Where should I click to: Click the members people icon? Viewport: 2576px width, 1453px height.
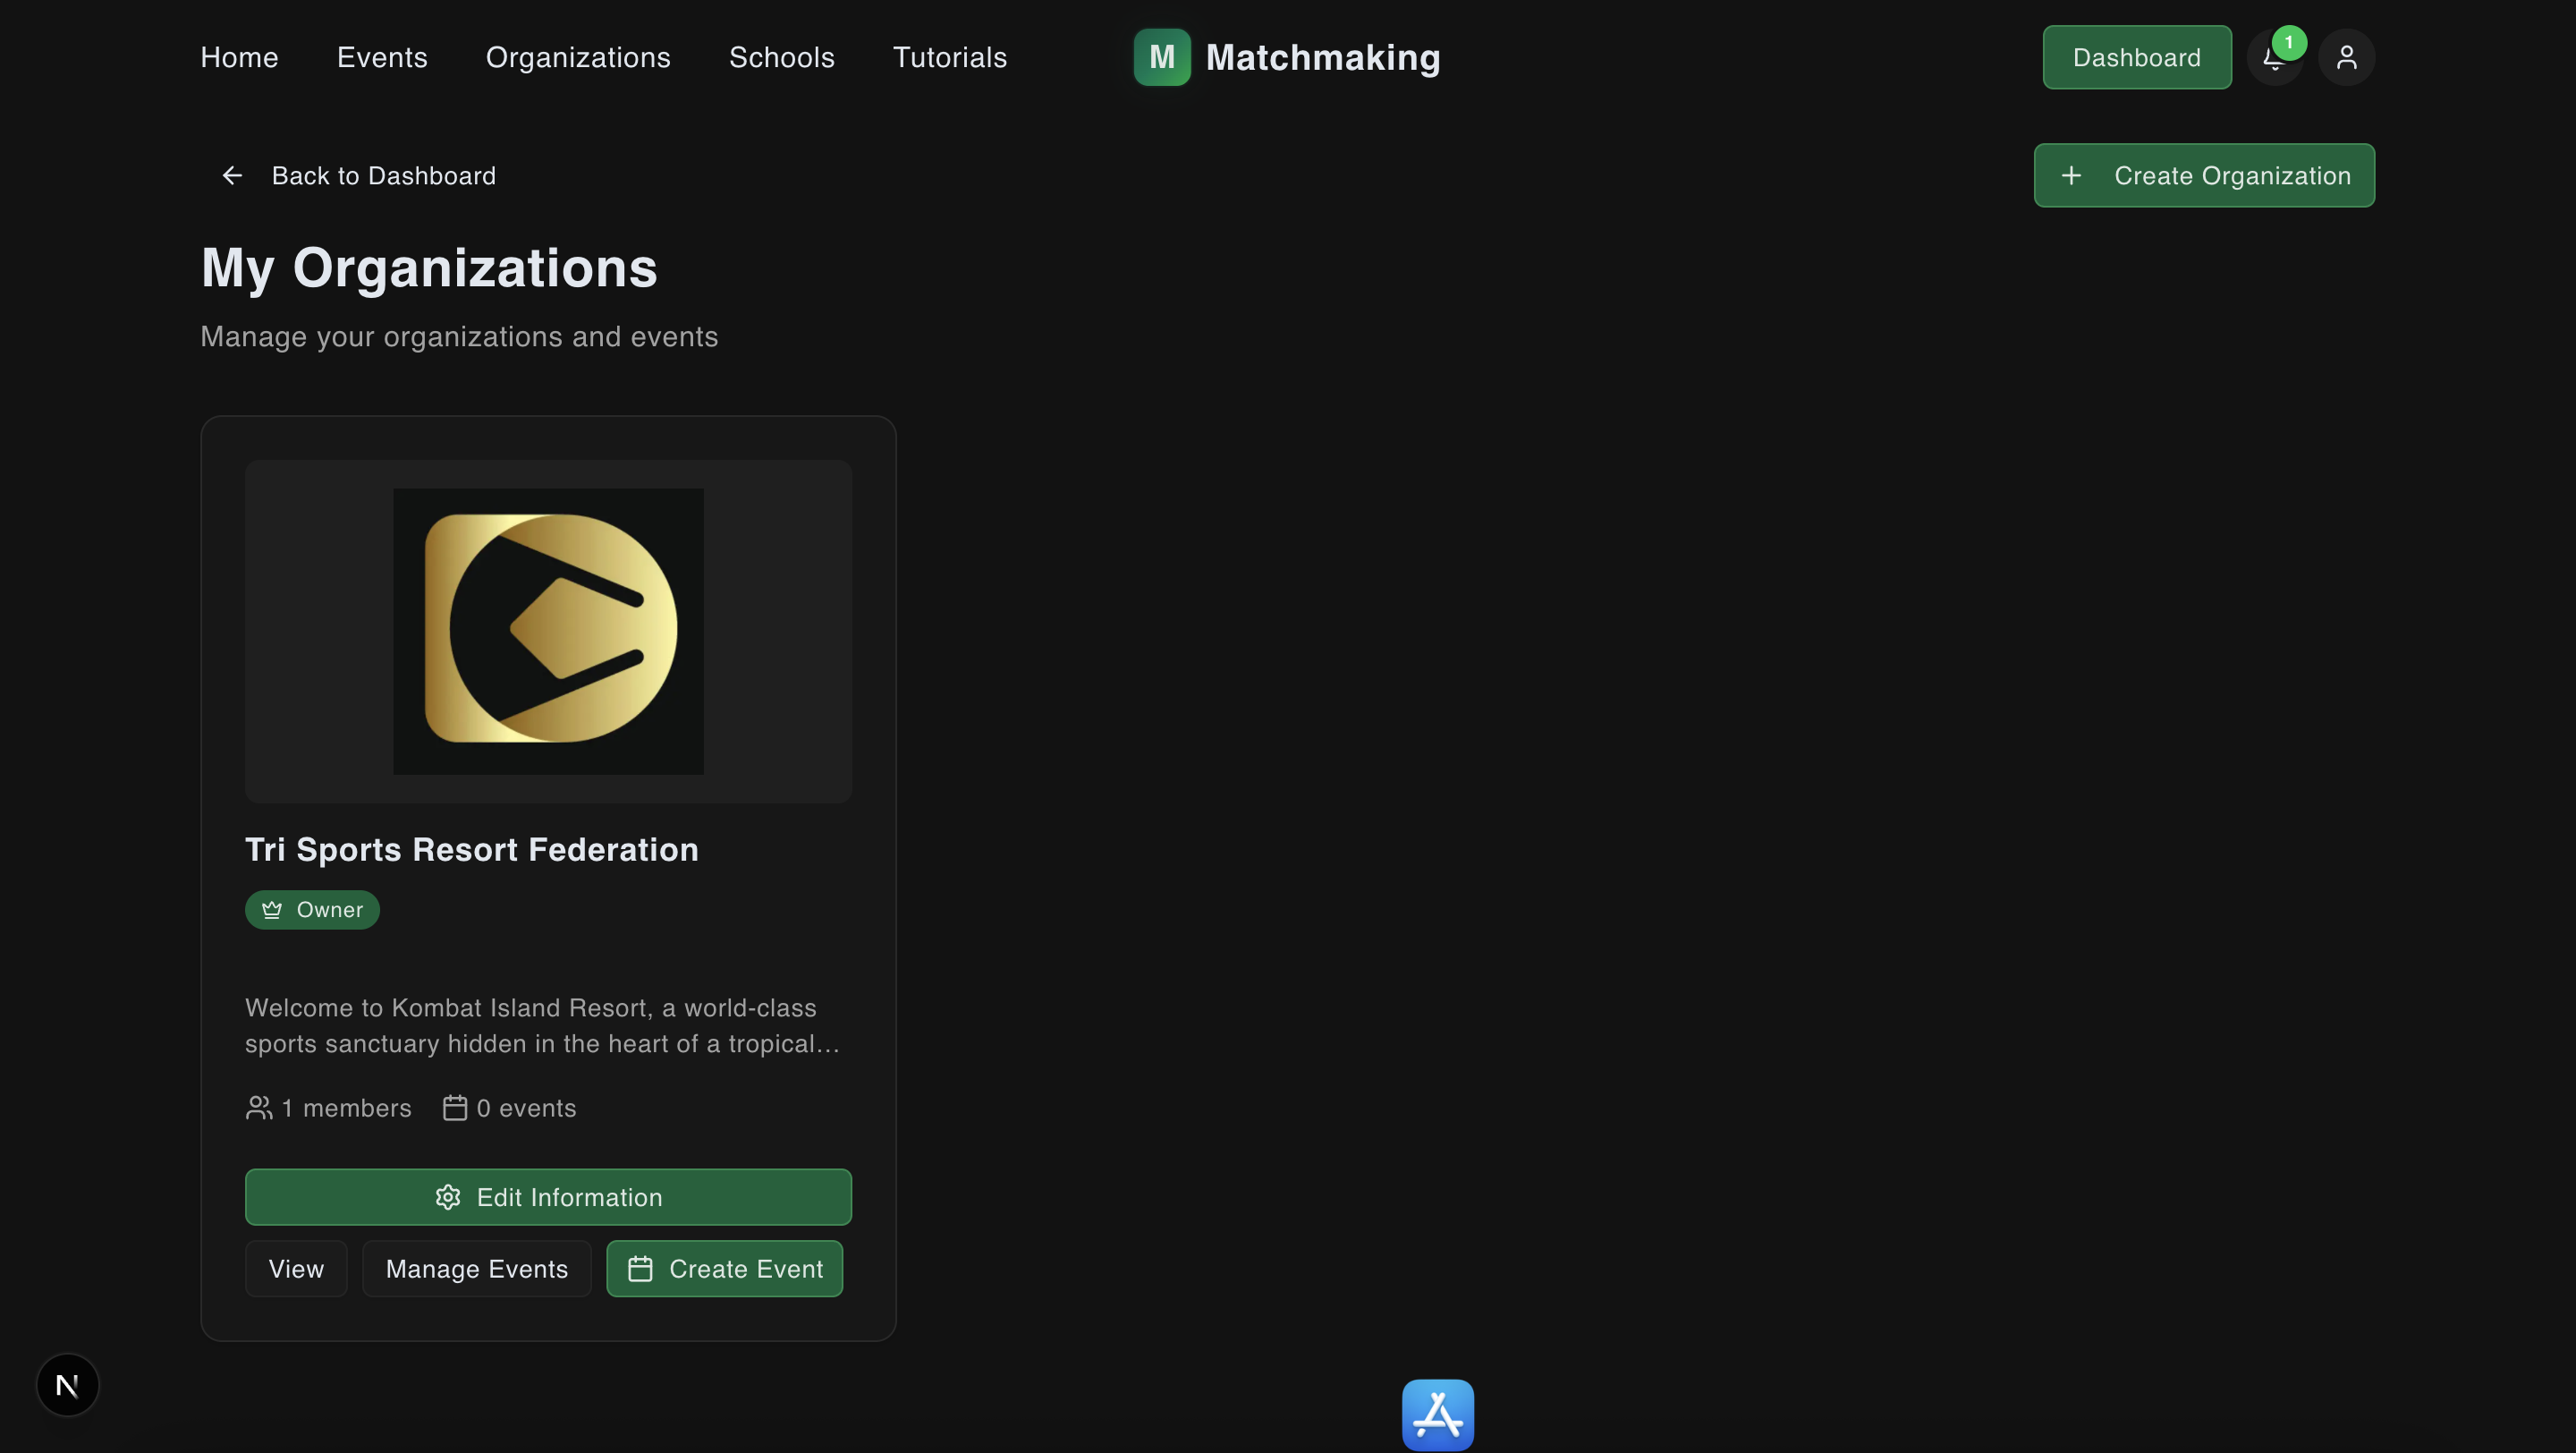point(259,1108)
